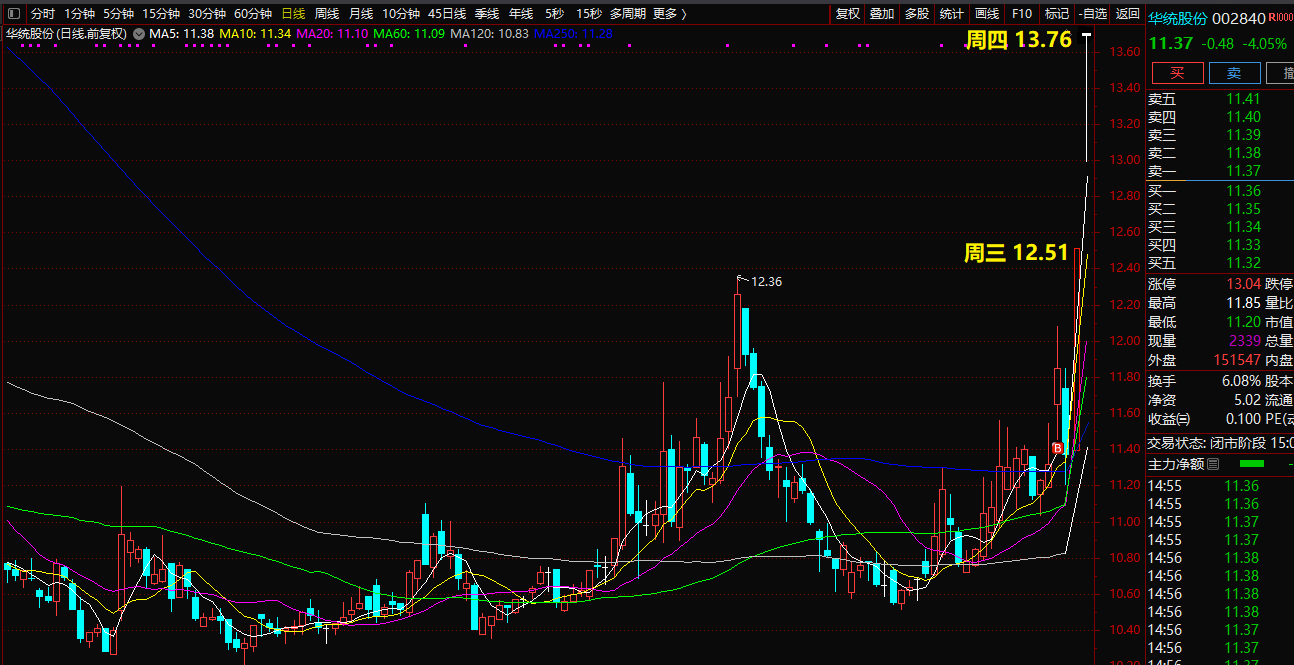Click the 现量 2339 value

coord(1245,341)
